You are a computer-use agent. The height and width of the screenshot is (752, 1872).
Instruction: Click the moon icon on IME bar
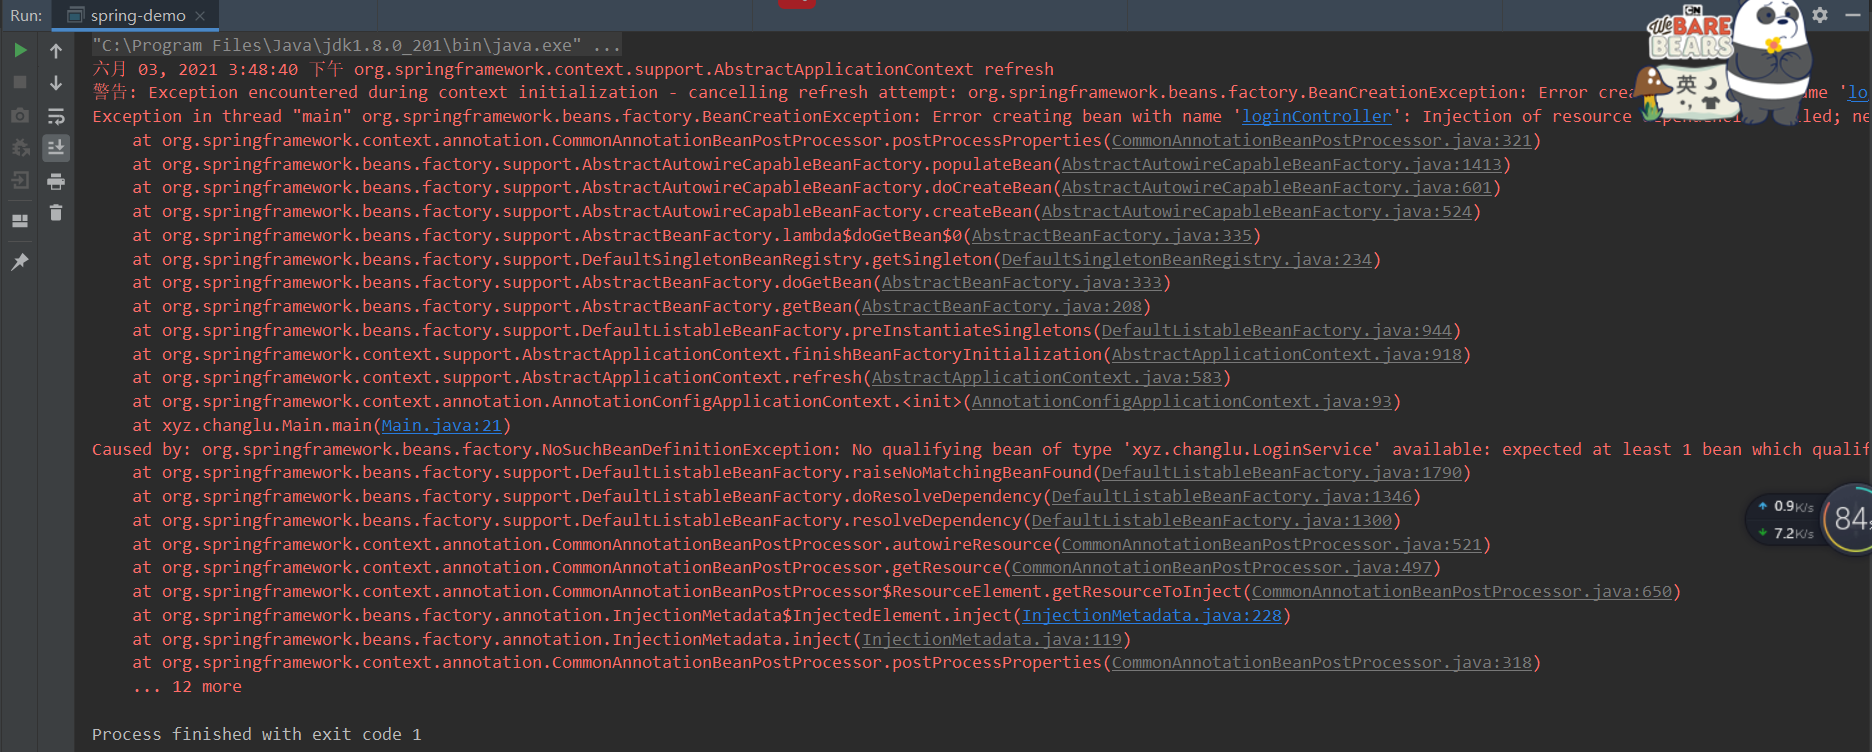click(x=1711, y=82)
